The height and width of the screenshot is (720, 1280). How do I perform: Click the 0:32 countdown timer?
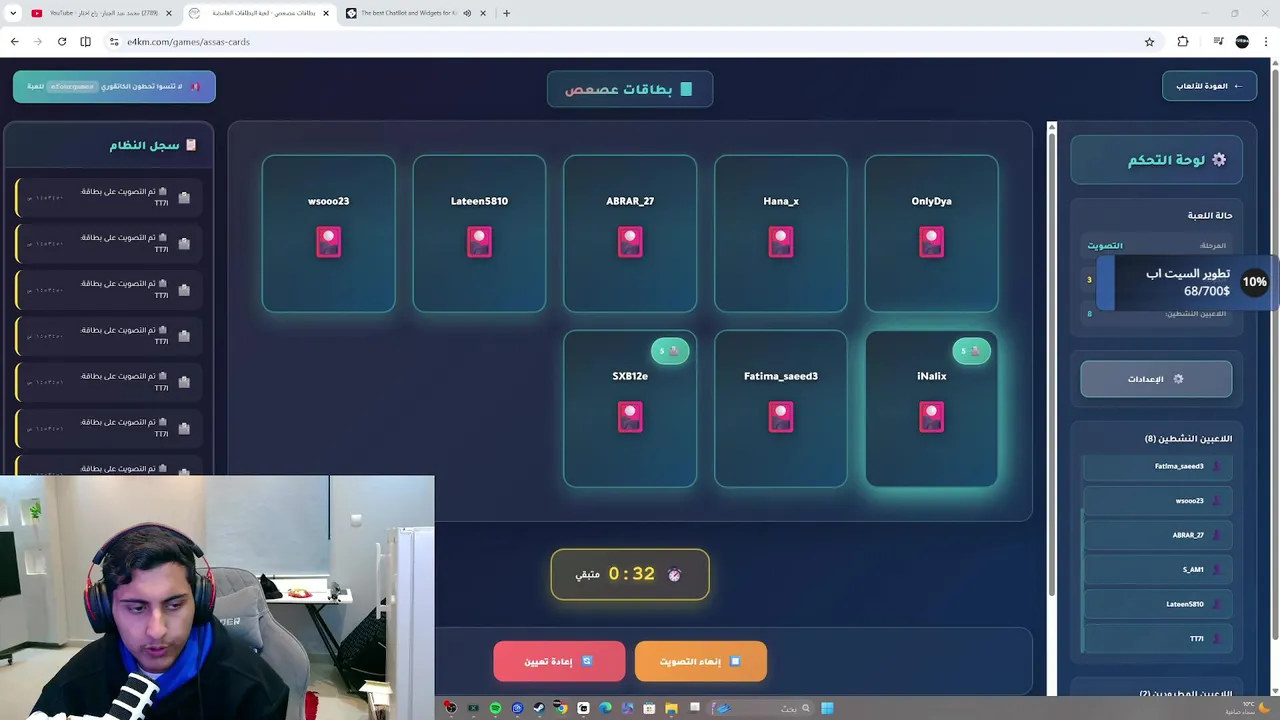[630, 575]
